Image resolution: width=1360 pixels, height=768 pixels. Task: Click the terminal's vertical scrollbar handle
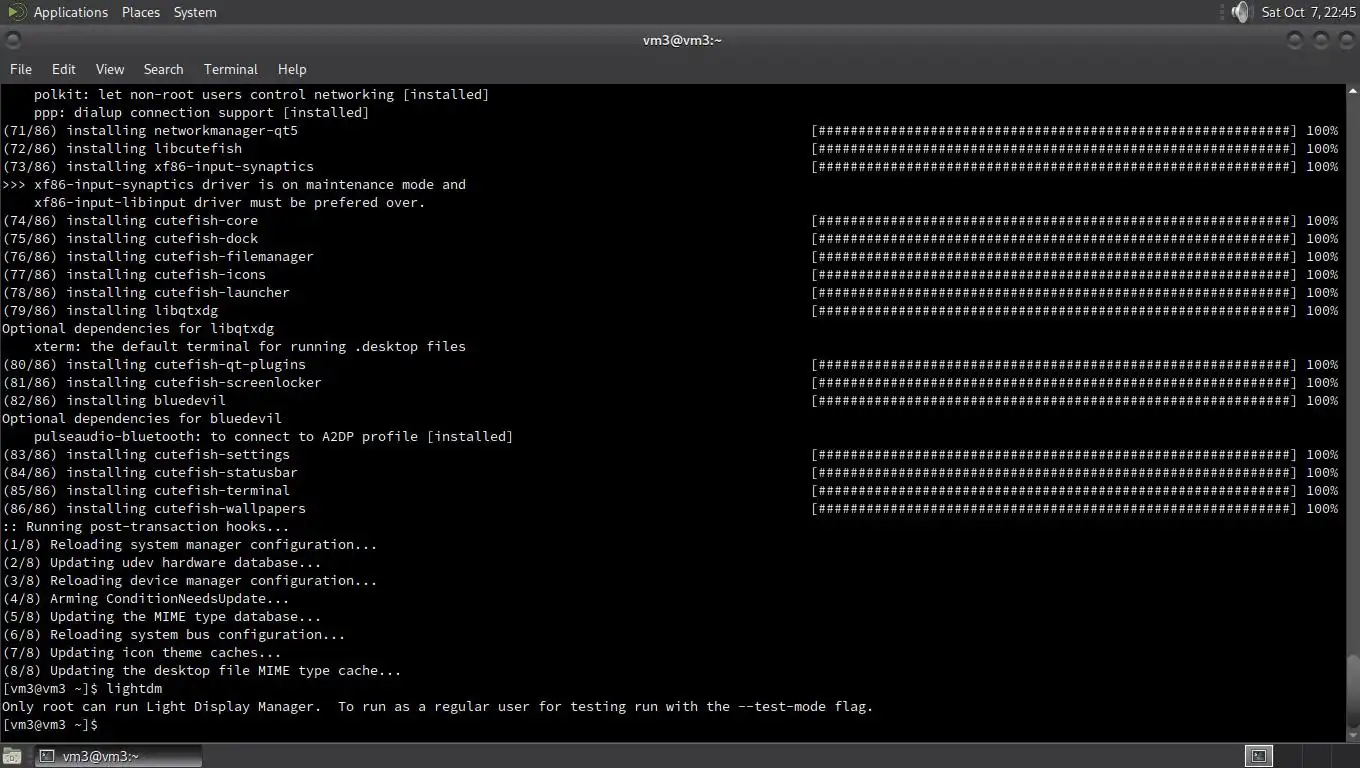[1352, 690]
